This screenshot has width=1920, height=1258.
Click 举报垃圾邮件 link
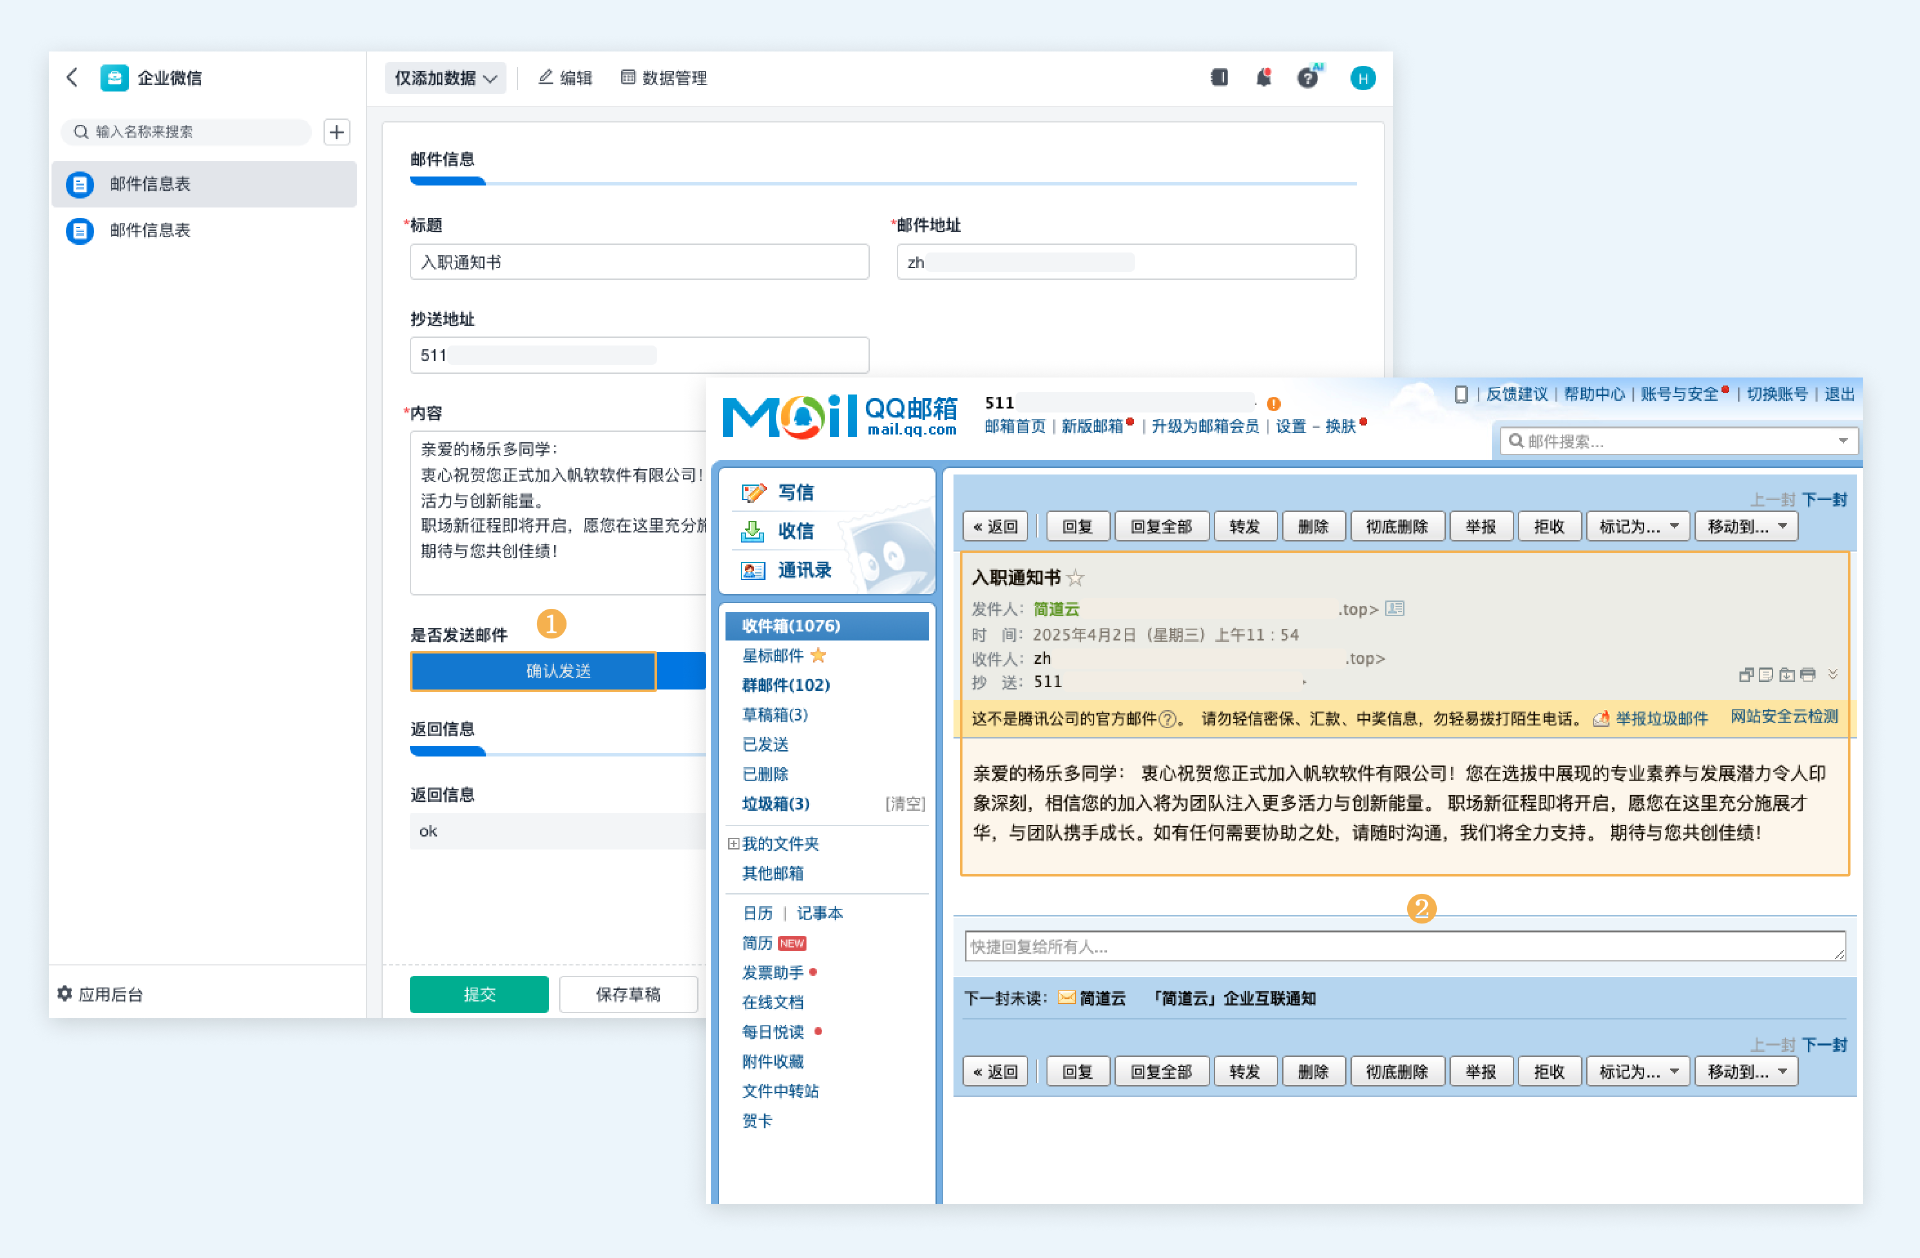point(1661,718)
